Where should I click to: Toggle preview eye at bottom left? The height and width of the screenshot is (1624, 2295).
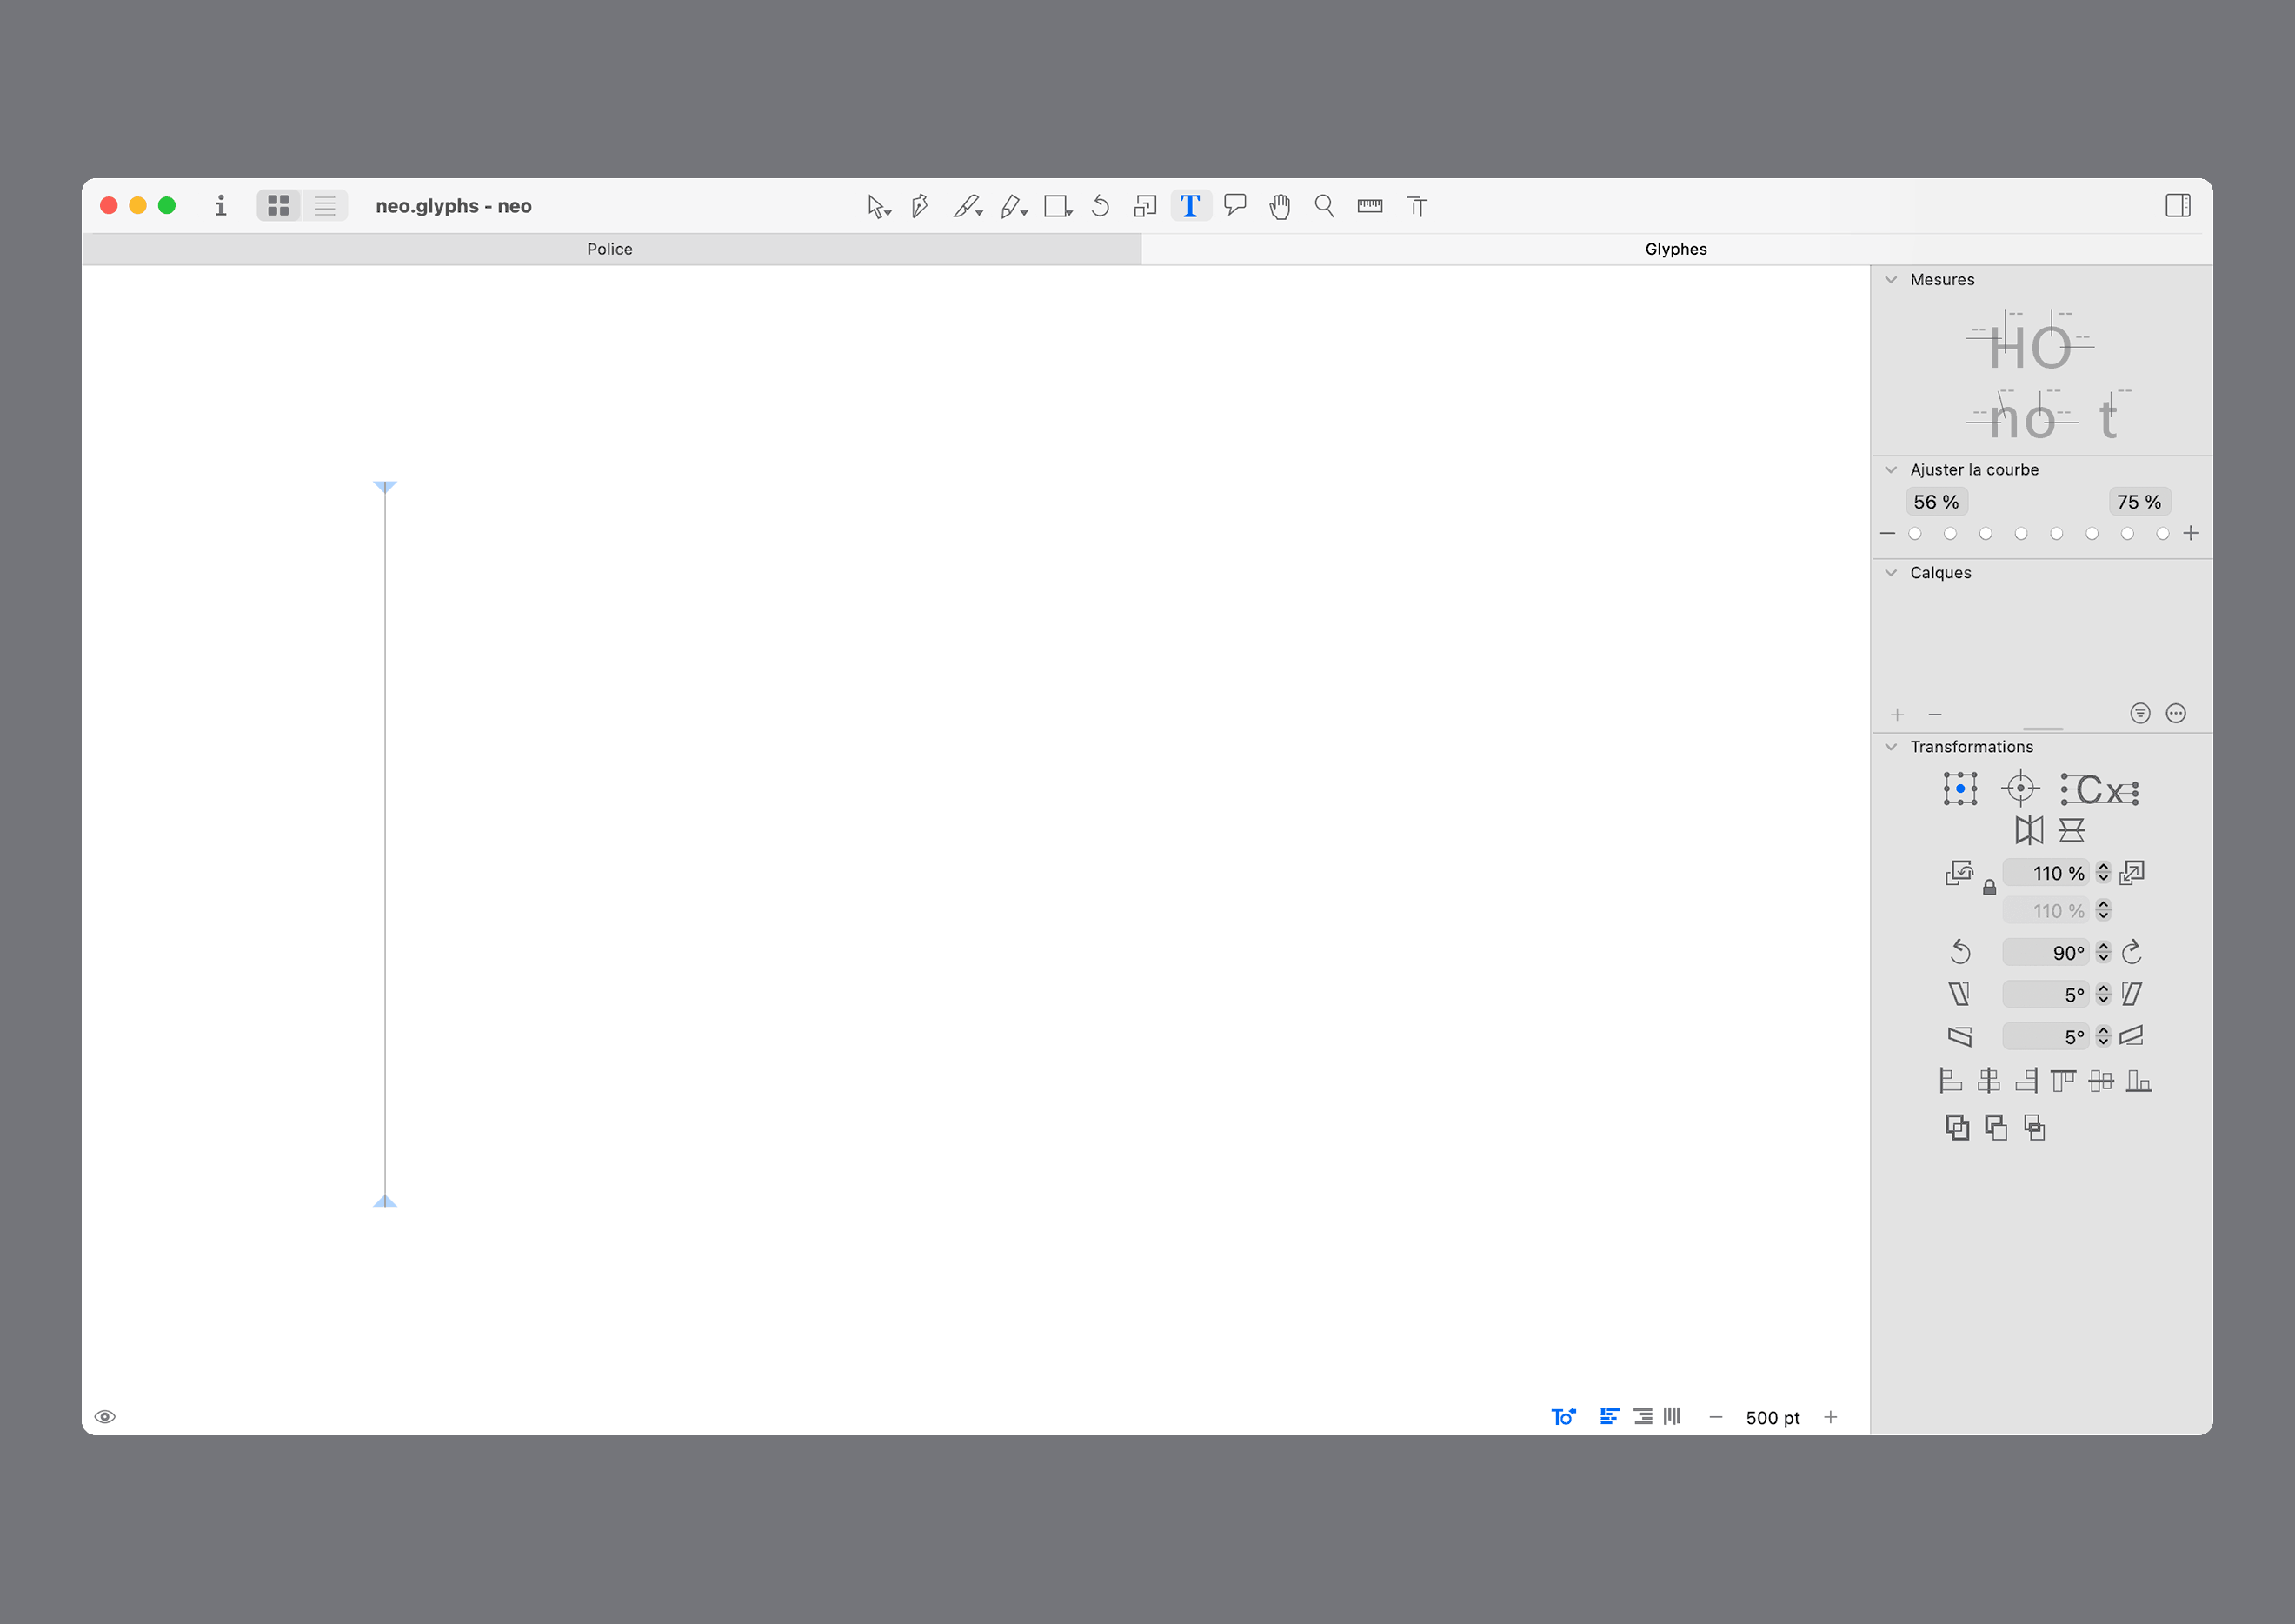click(x=105, y=1417)
